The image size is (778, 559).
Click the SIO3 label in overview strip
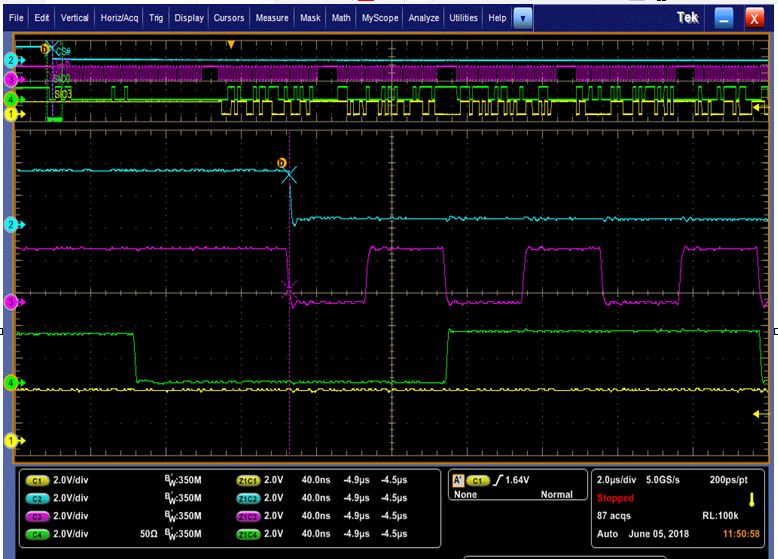[x=63, y=94]
